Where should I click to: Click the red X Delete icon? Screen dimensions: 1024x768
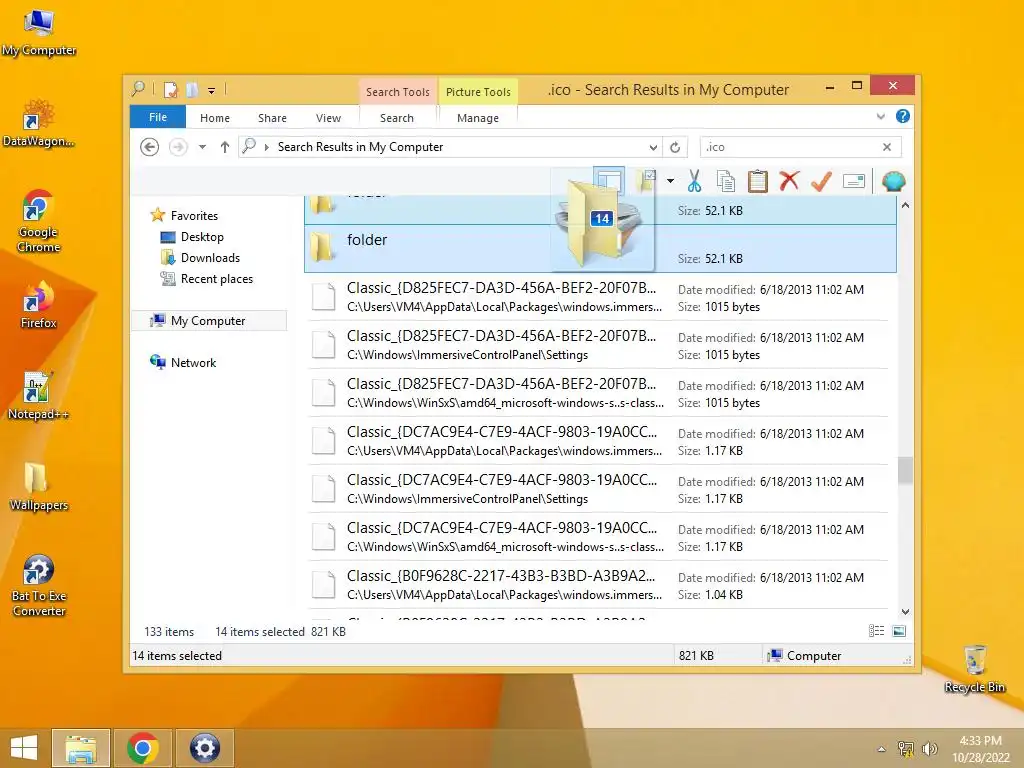(x=789, y=180)
